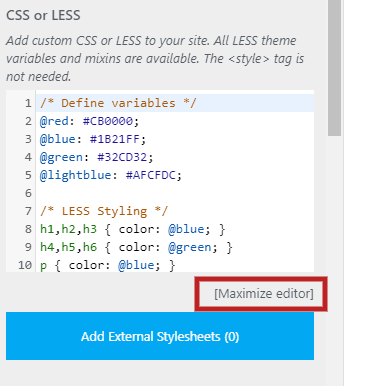The image size is (371, 386).
Task: Click the 'h4,h5,h6 { color: @green; }' line
Action: 136,247
